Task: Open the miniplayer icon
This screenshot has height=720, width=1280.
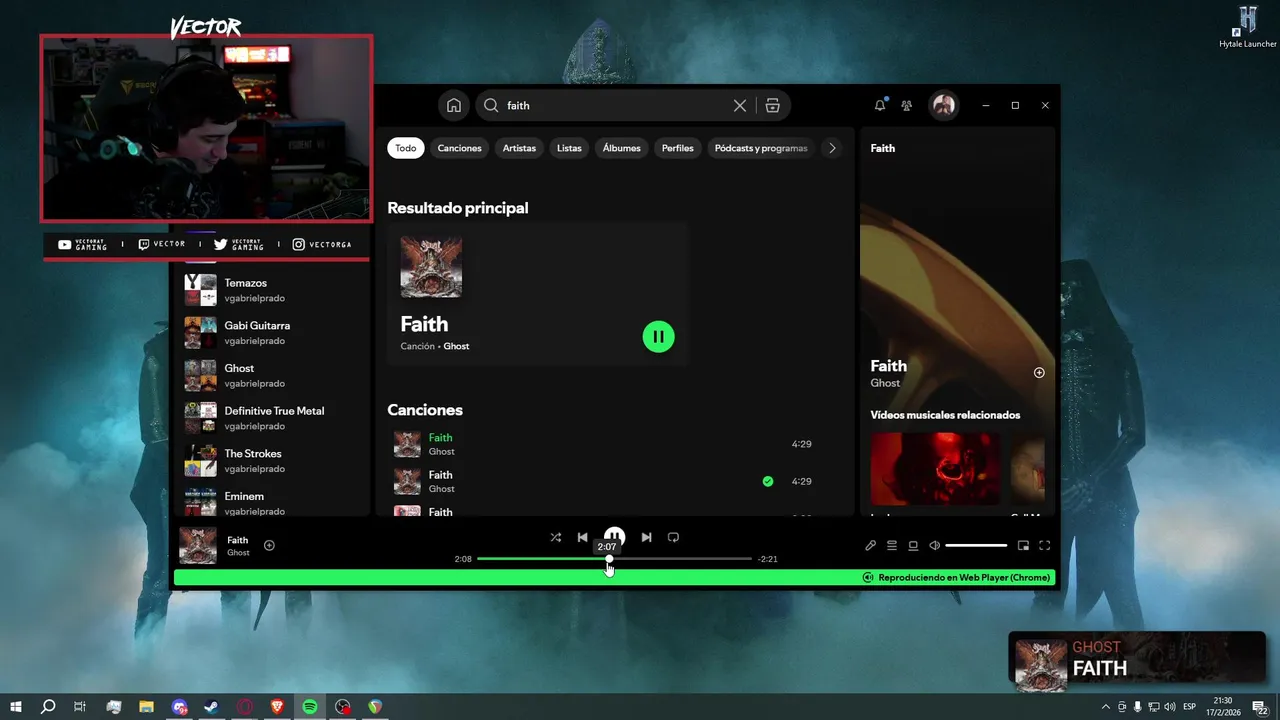Action: (1023, 545)
